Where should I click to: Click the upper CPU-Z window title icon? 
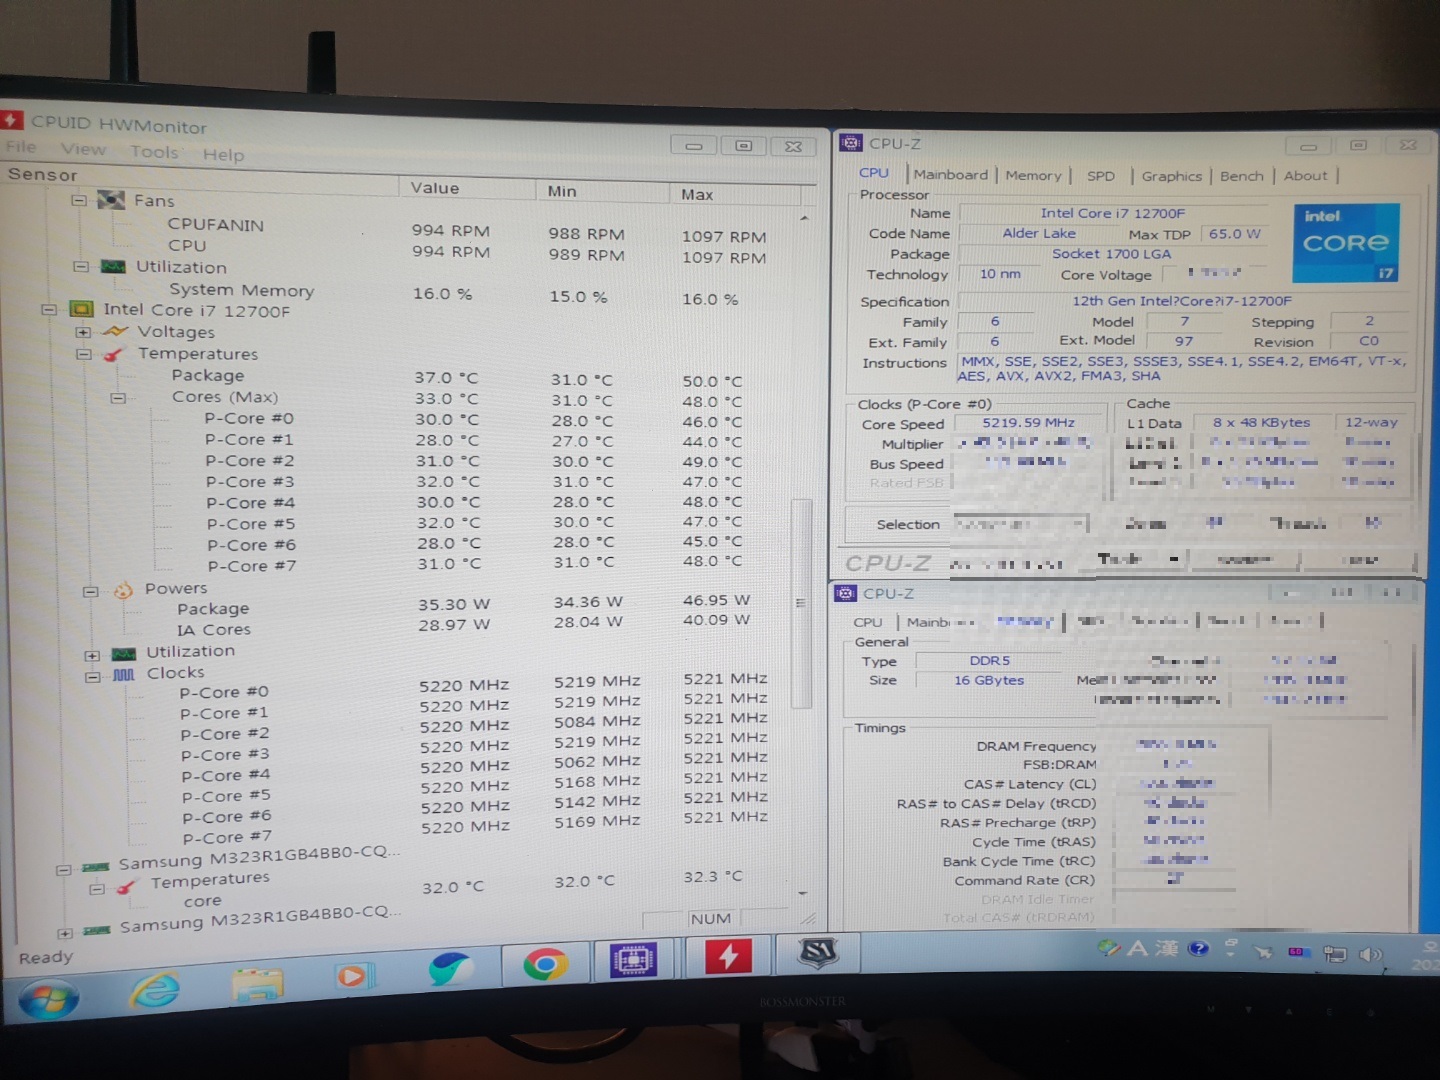pos(850,142)
